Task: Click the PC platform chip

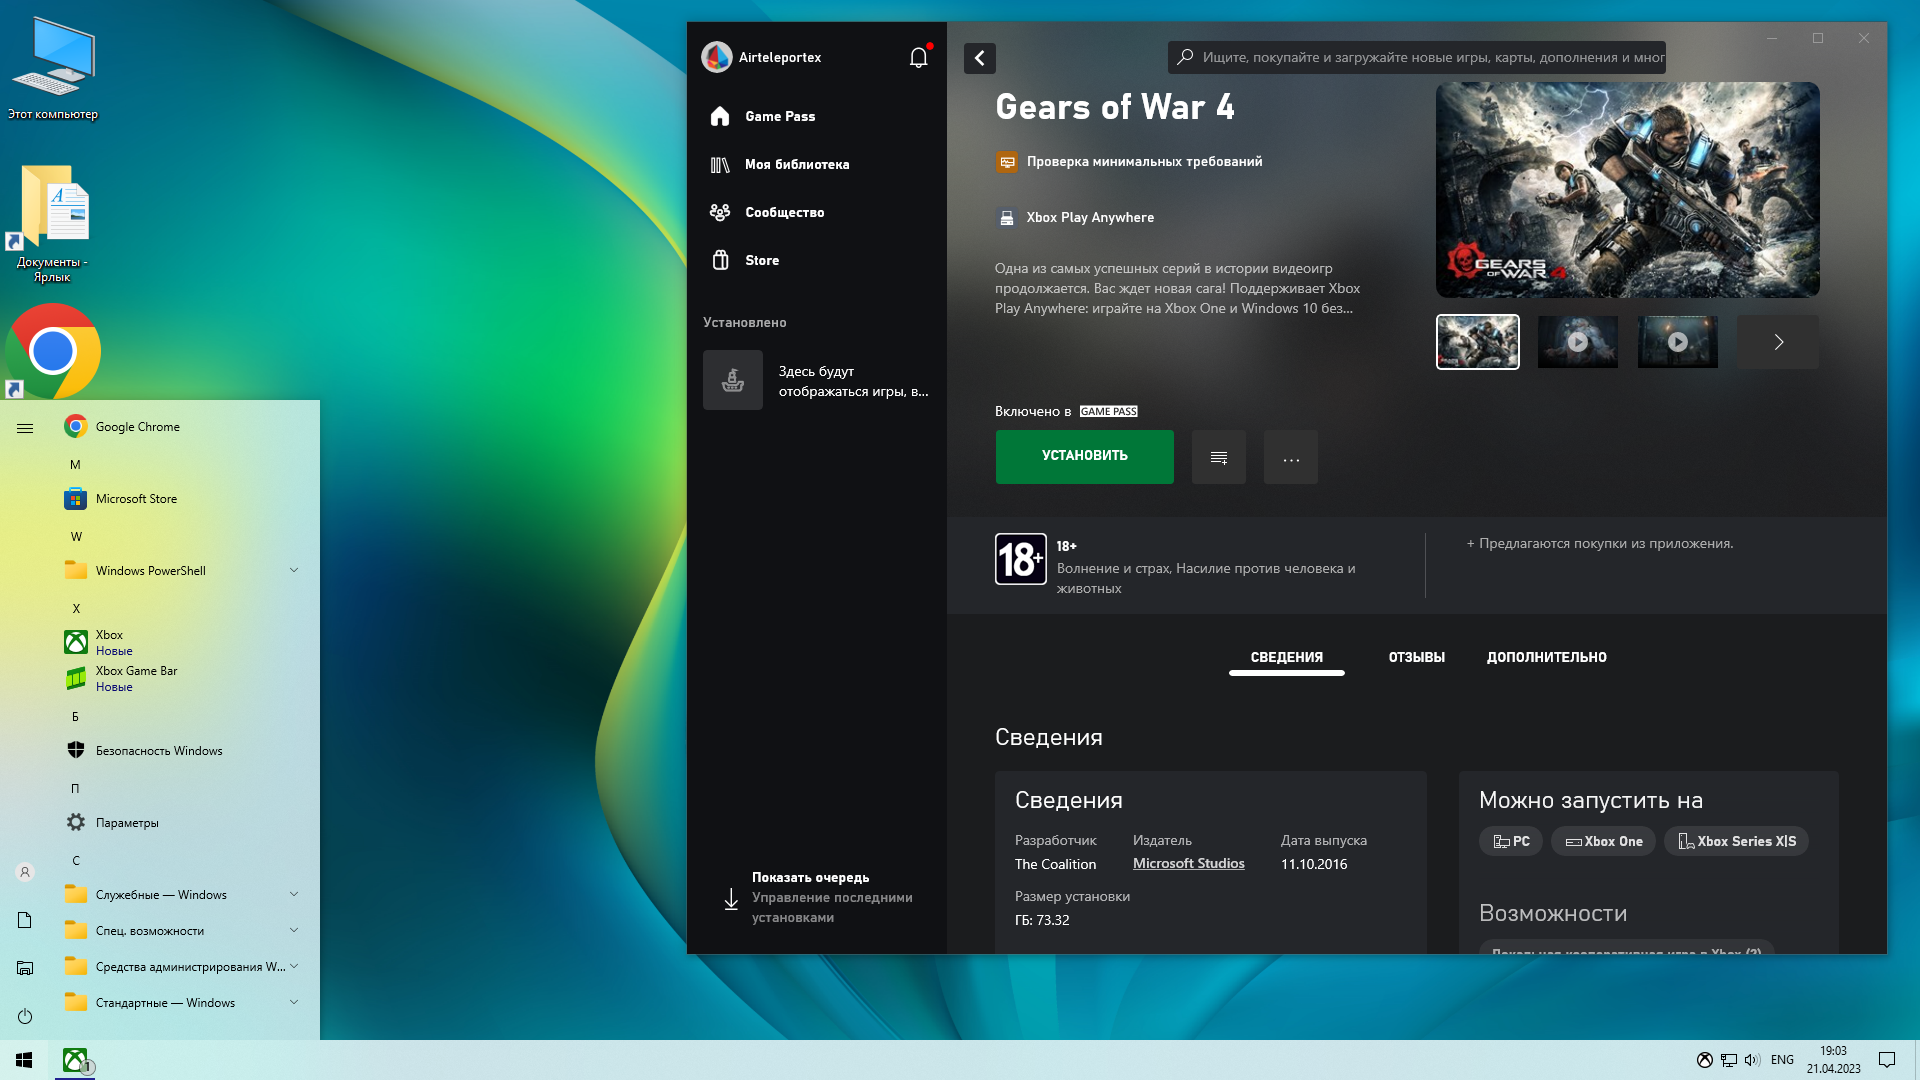Action: (1510, 841)
